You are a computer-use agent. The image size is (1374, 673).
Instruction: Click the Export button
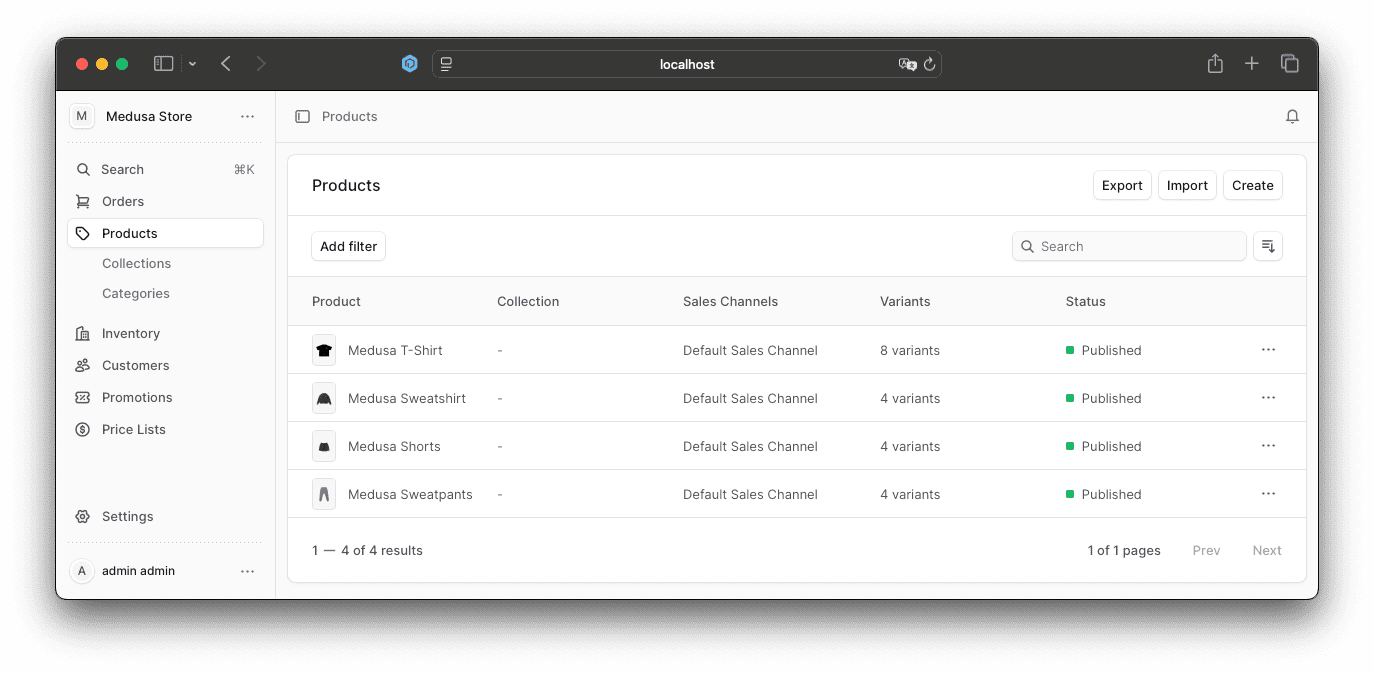1122,185
